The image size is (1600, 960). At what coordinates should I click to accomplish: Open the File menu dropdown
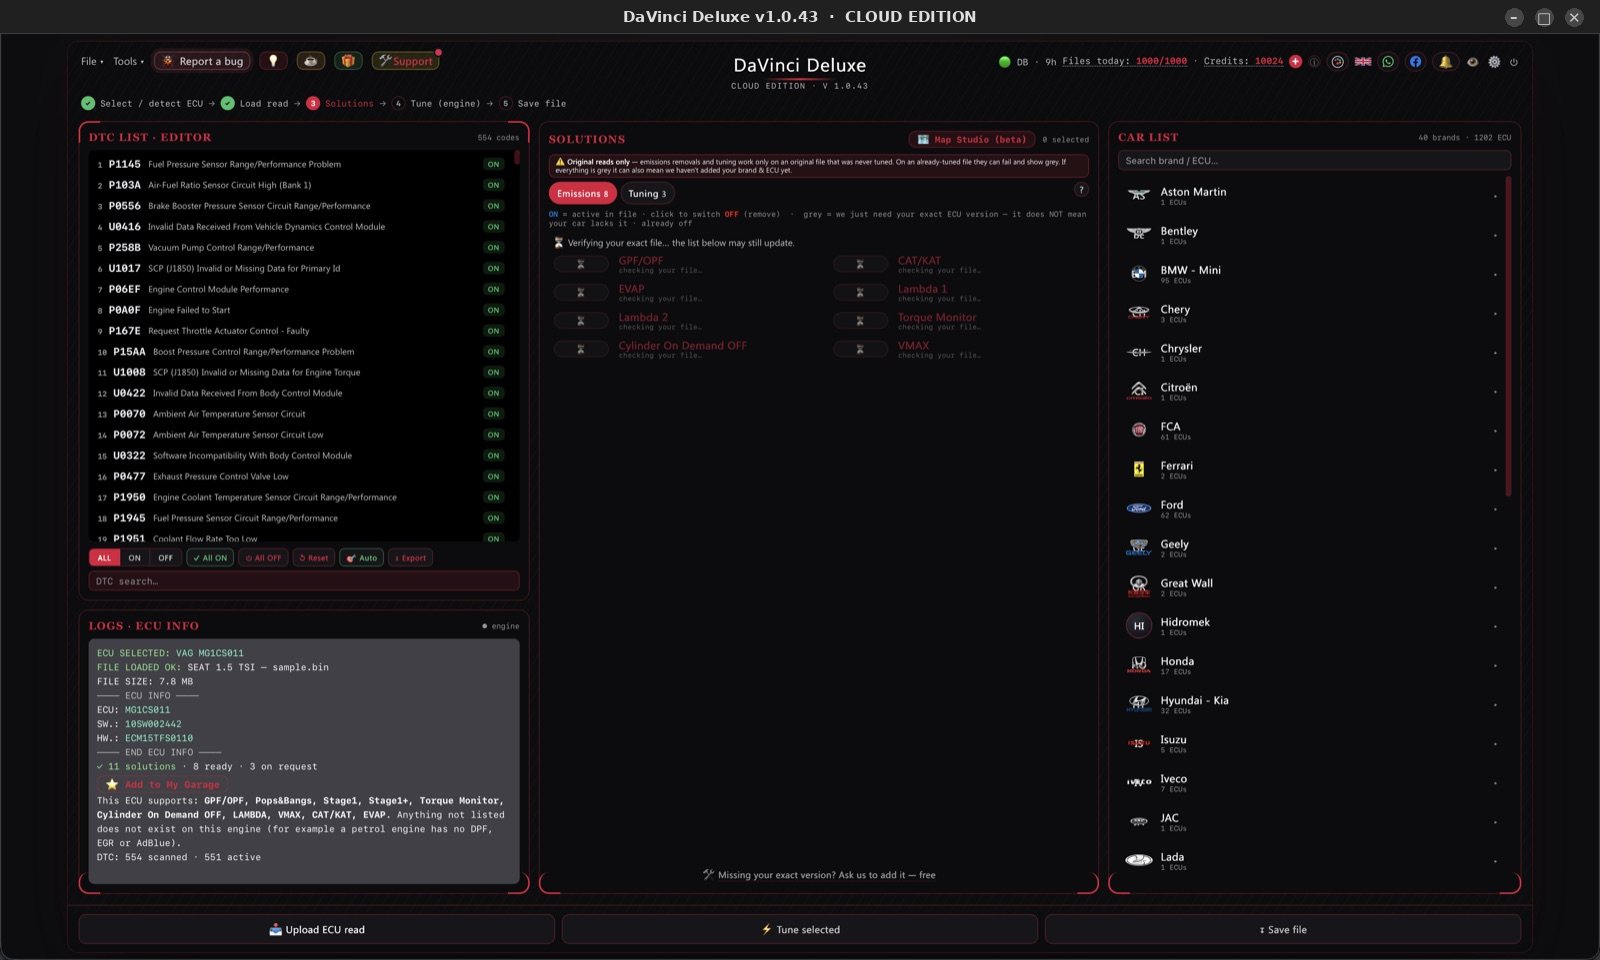click(x=92, y=61)
